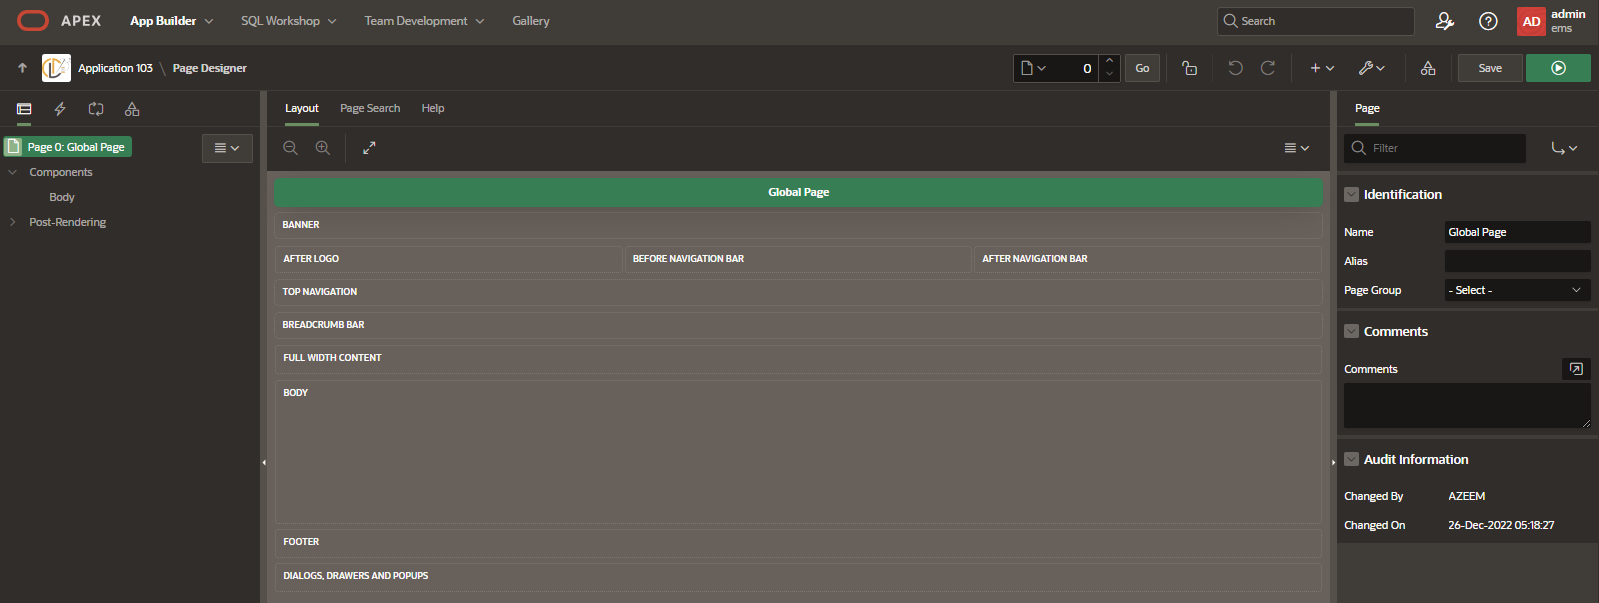Click the Go button
Screen dimensions: 1599x603
tap(1142, 68)
